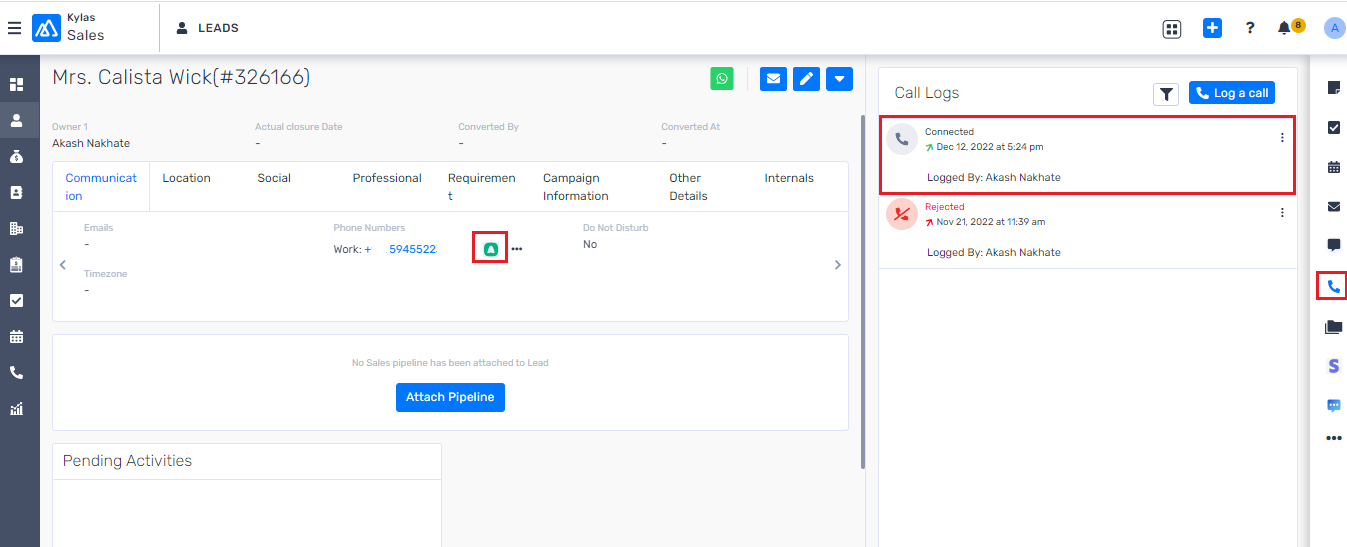Screen dimensions: 1347x547
Task: Toggle the hamburger navigation menu
Action: pyautogui.click(x=14, y=28)
